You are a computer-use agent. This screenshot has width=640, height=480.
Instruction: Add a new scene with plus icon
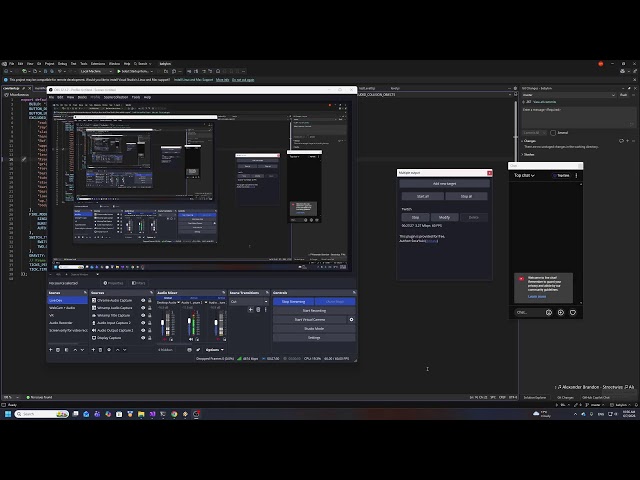click(51, 350)
